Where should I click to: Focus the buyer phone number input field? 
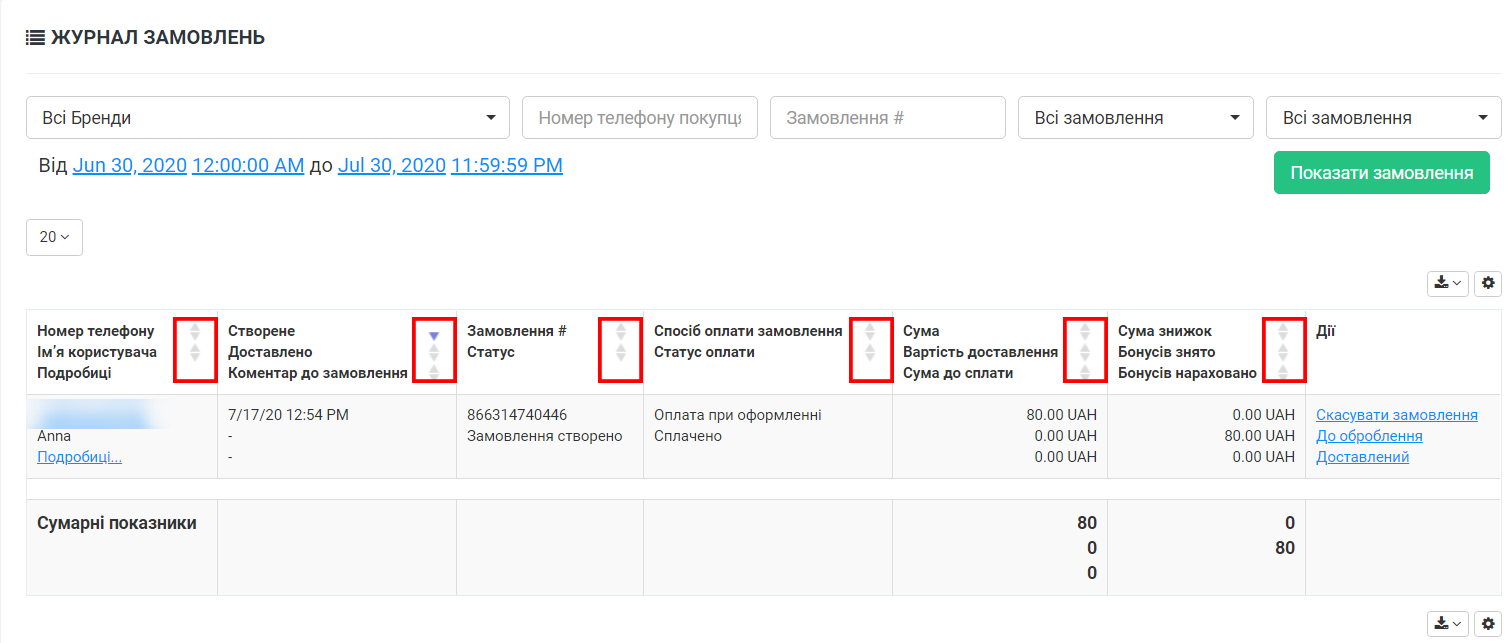click(639, 118)
